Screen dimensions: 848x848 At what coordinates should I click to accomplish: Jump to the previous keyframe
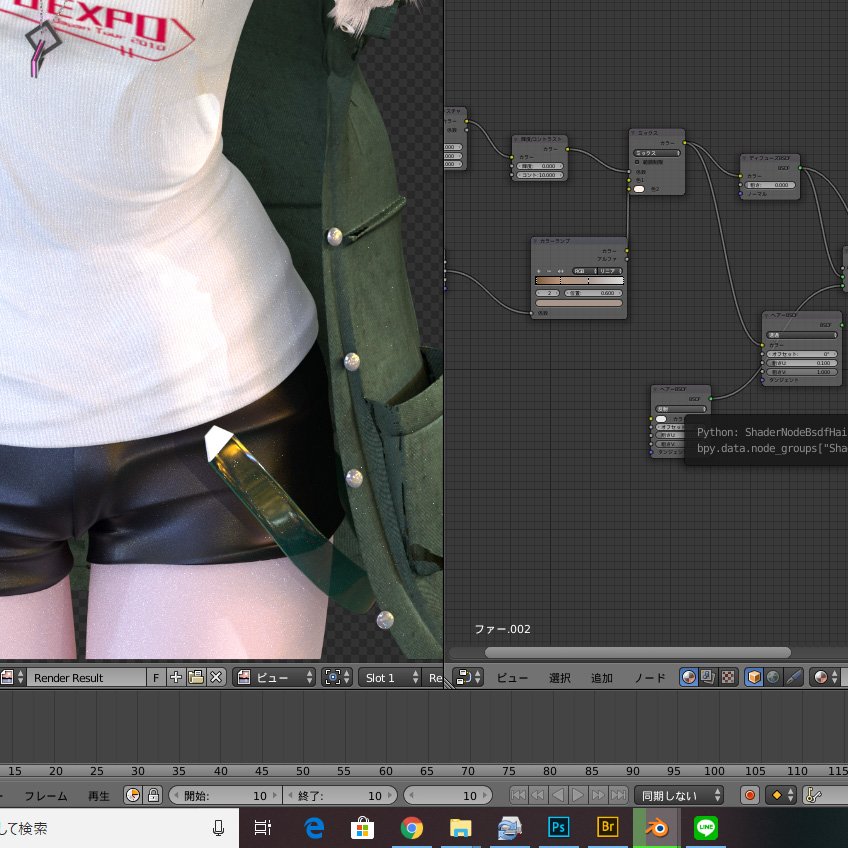point(538,795)
